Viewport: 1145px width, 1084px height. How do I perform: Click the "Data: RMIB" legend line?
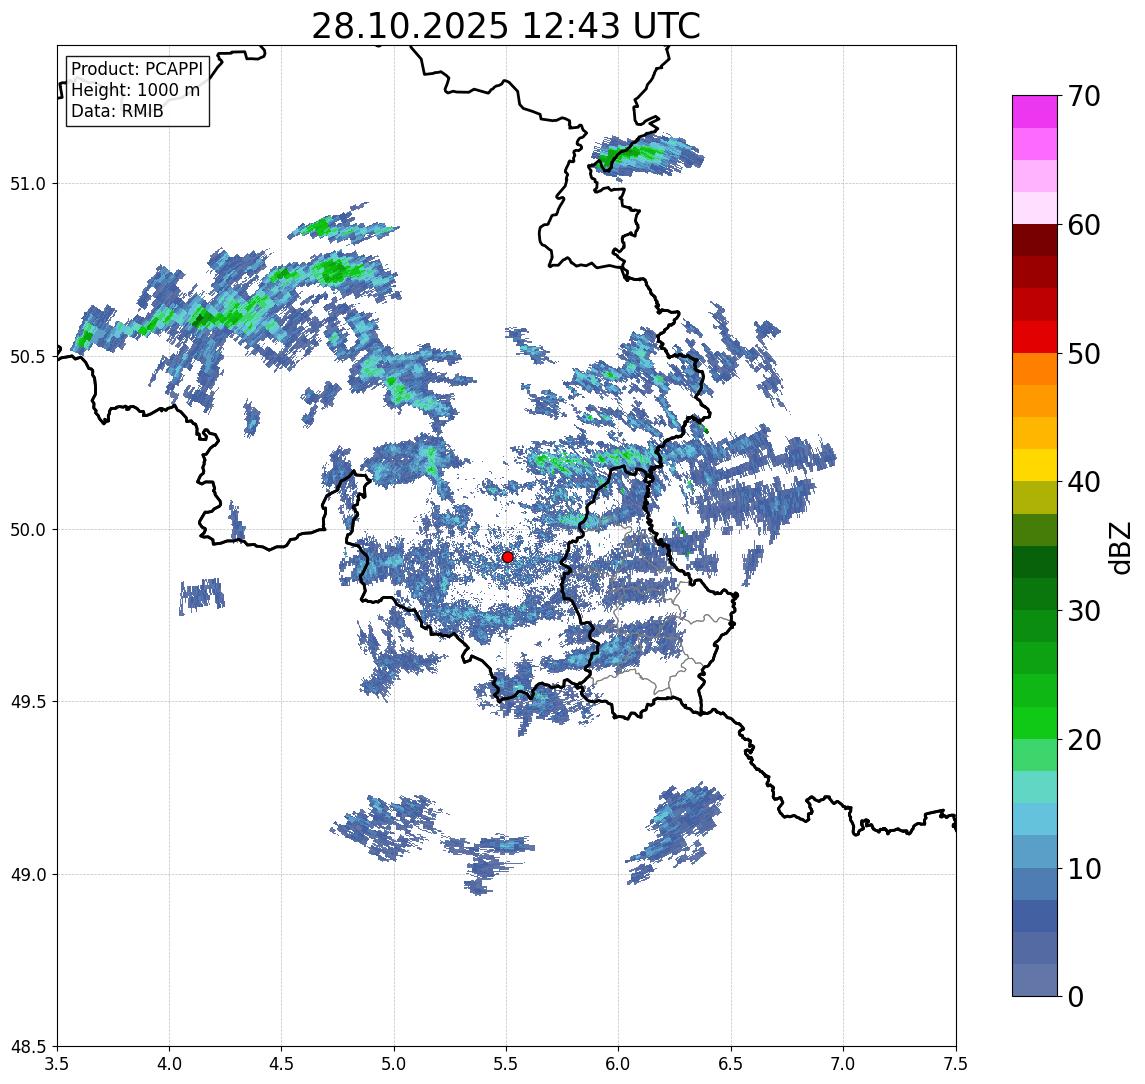[117, 111]
